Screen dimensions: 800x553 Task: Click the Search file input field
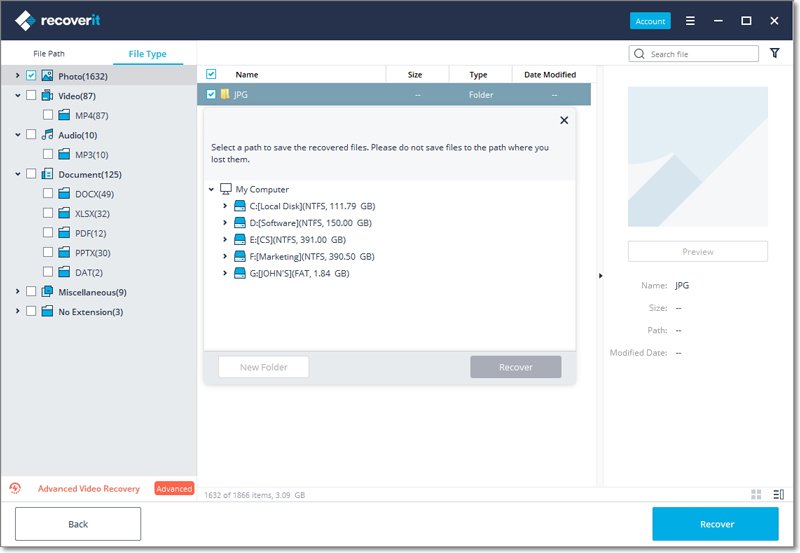700,54
